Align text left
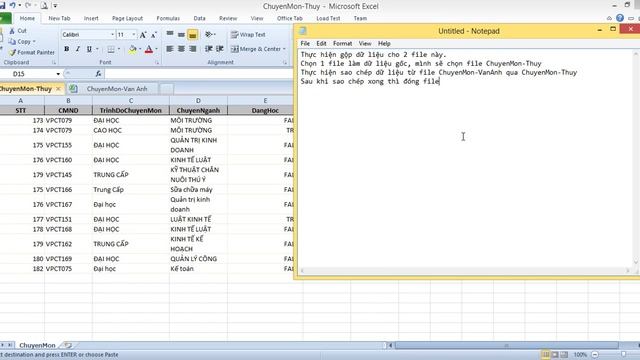This screenshot has width=640, height=360. [x=170, y=49]
